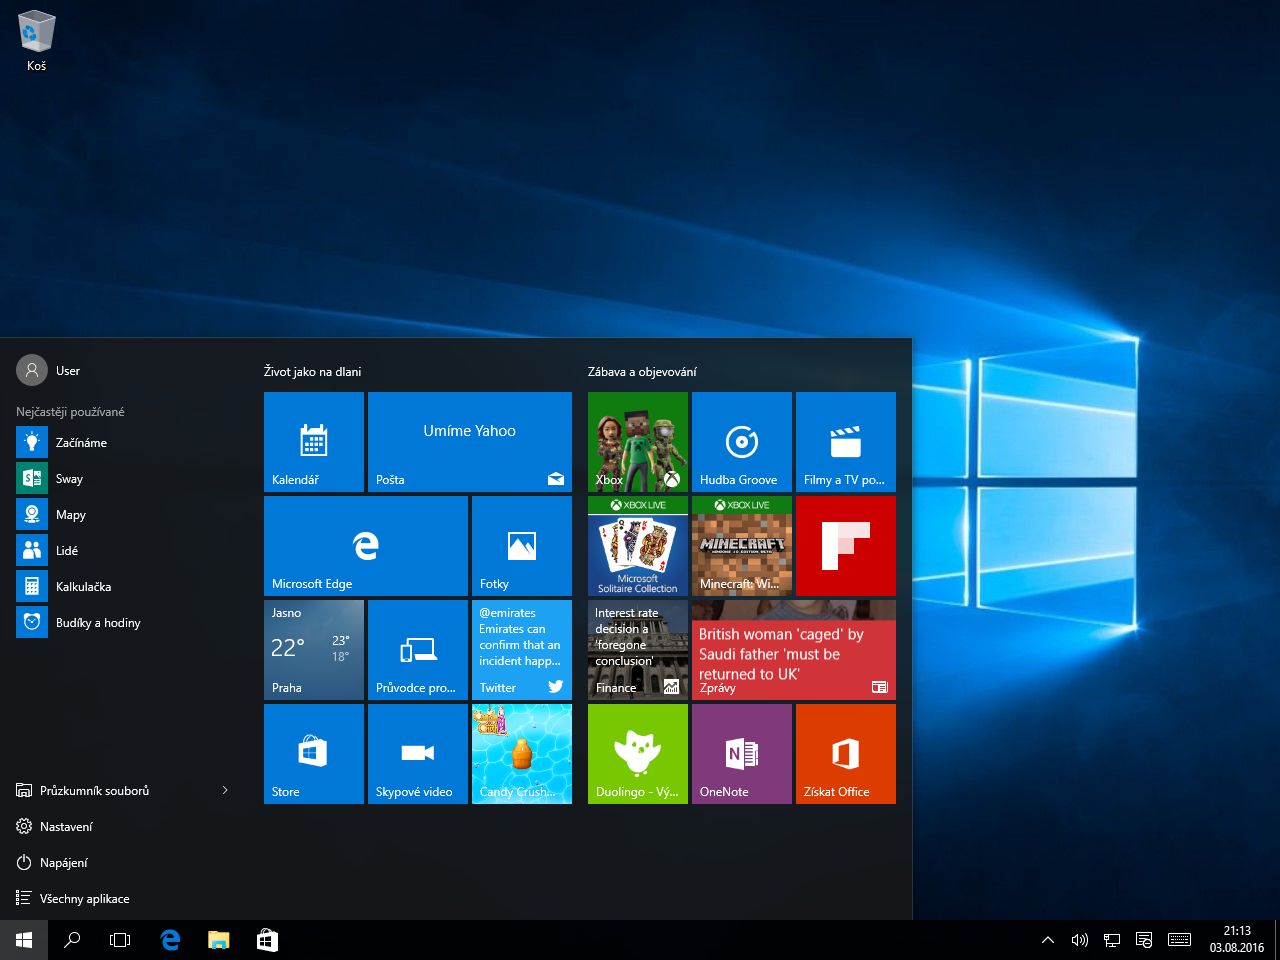Screen dimensions: 1280x960
Task: Open Začínáme from most used list
Action: click(124, 442)
